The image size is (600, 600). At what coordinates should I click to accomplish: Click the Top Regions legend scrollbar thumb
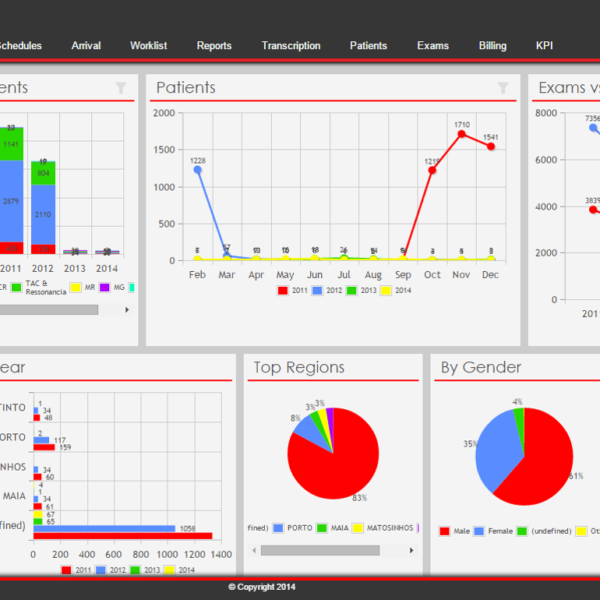320,550
